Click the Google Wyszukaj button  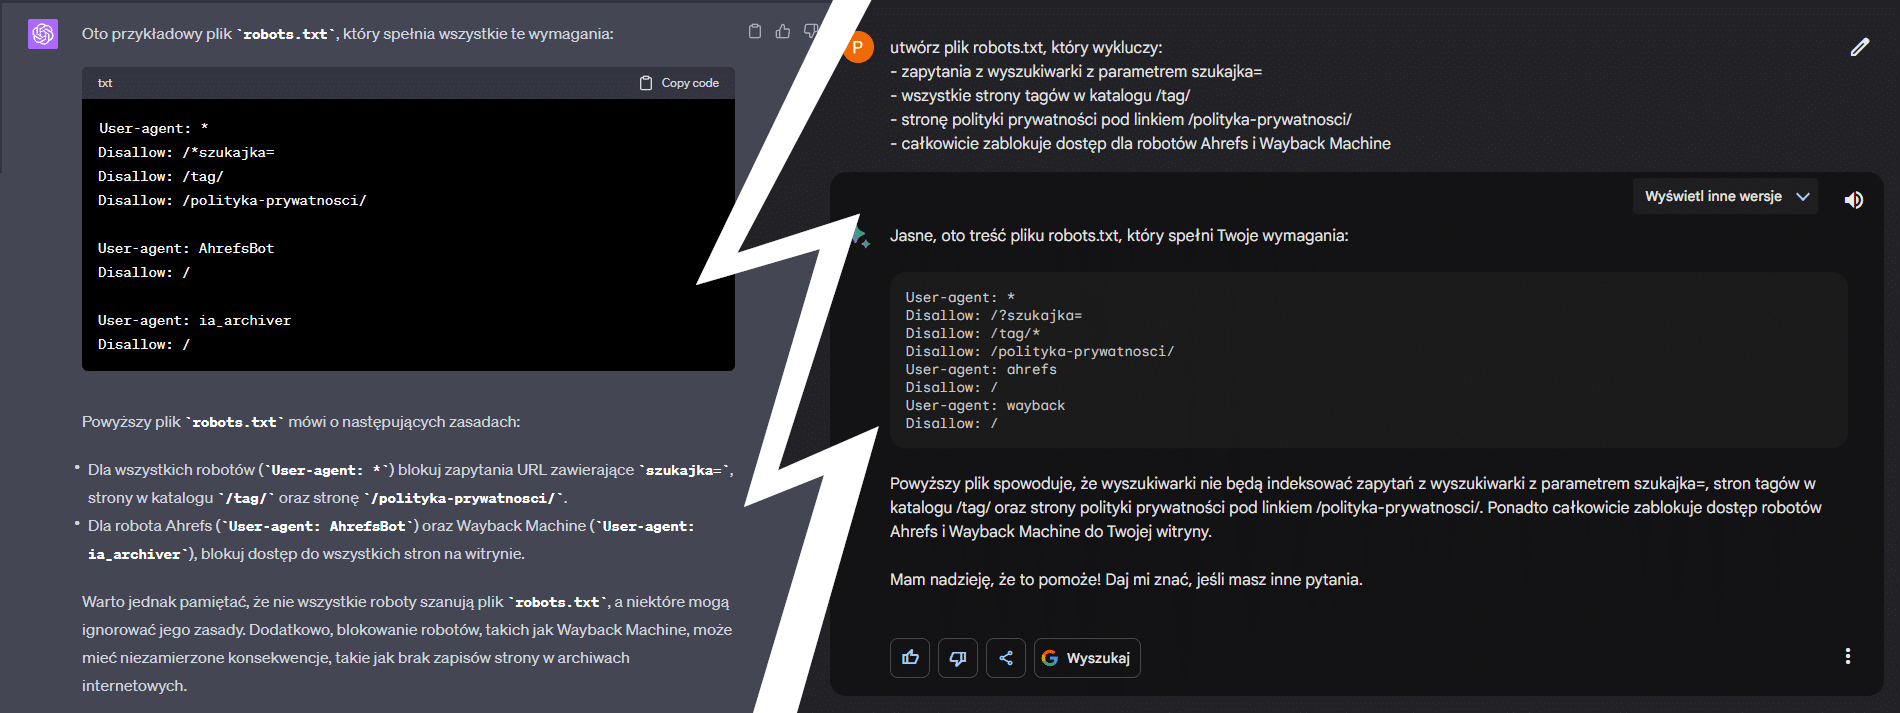point(1087,658)
